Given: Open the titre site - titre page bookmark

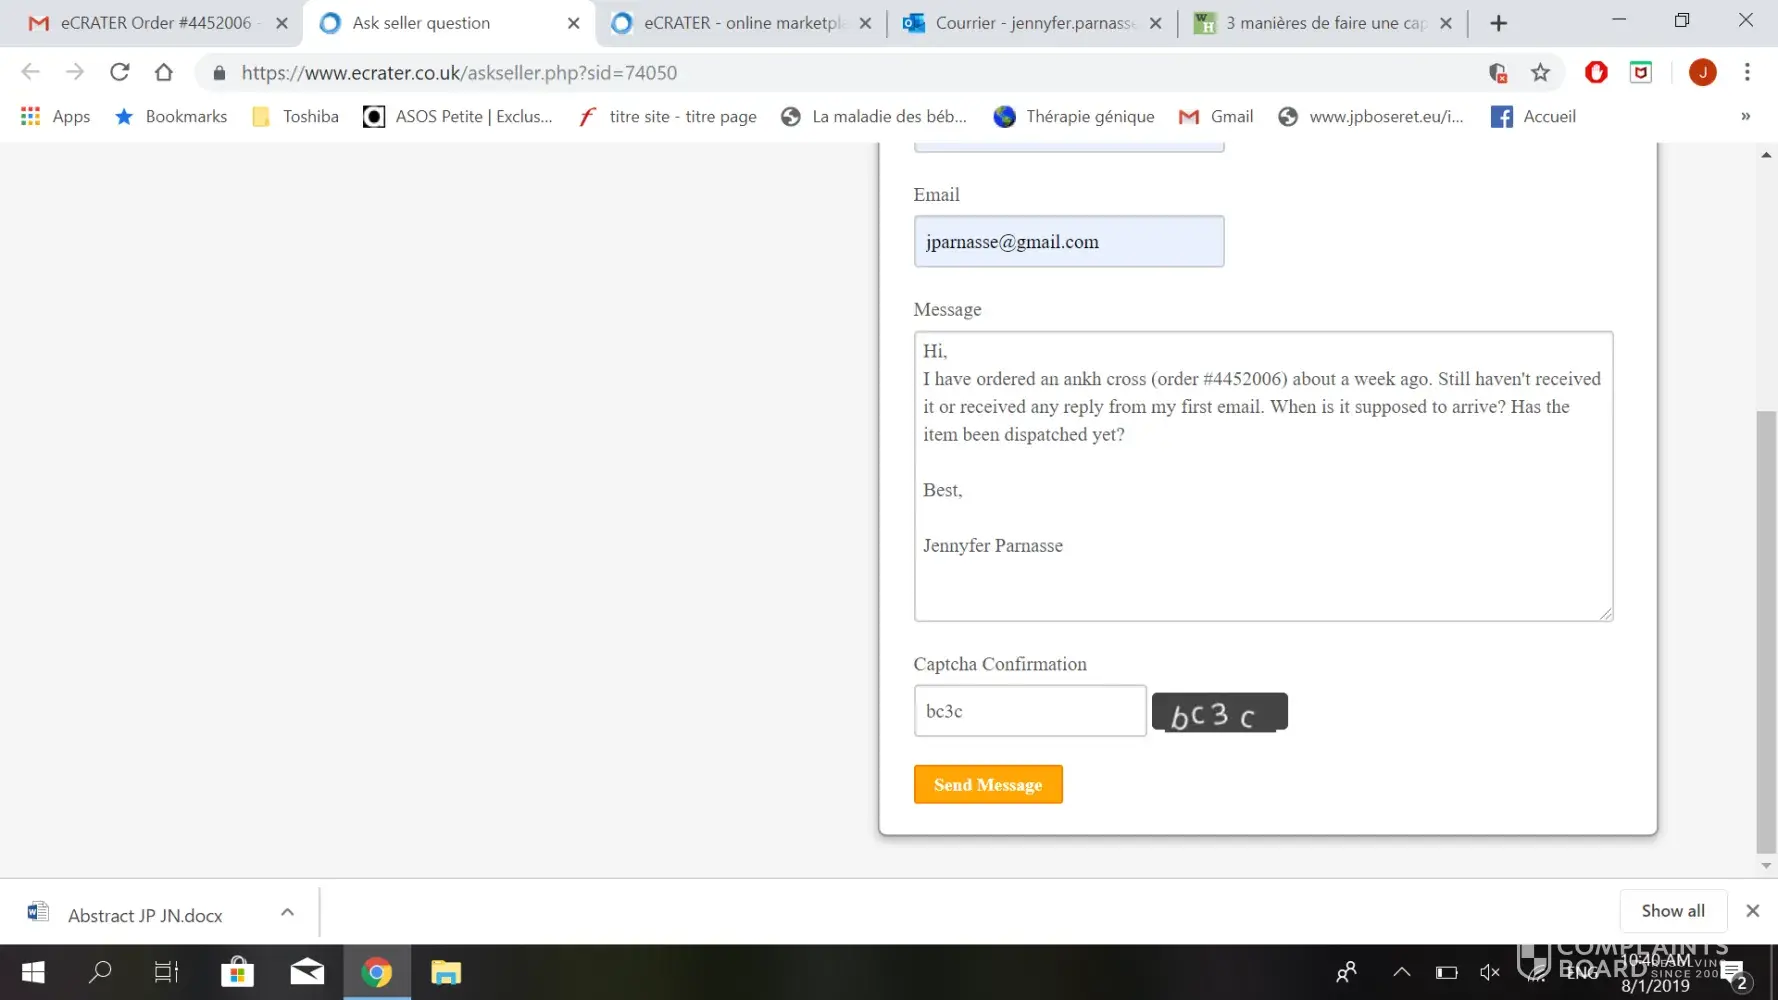Looking at the screenshot, I should click(668, 116).
